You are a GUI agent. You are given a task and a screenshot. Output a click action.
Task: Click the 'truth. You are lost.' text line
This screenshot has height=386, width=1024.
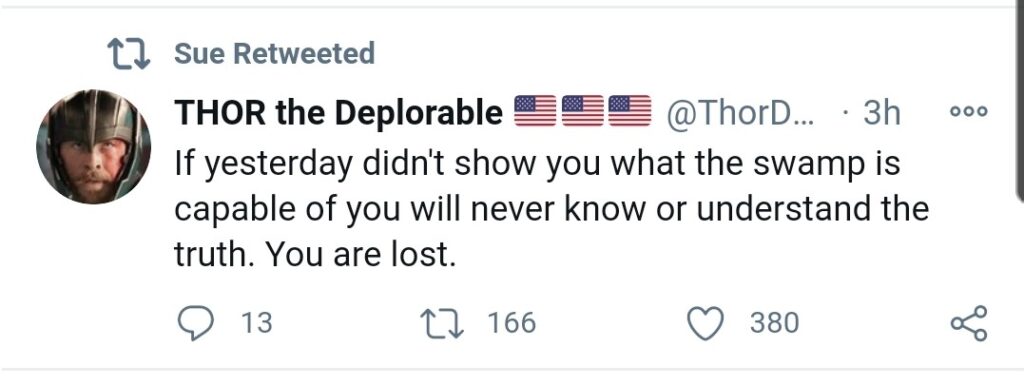(314, 255)
